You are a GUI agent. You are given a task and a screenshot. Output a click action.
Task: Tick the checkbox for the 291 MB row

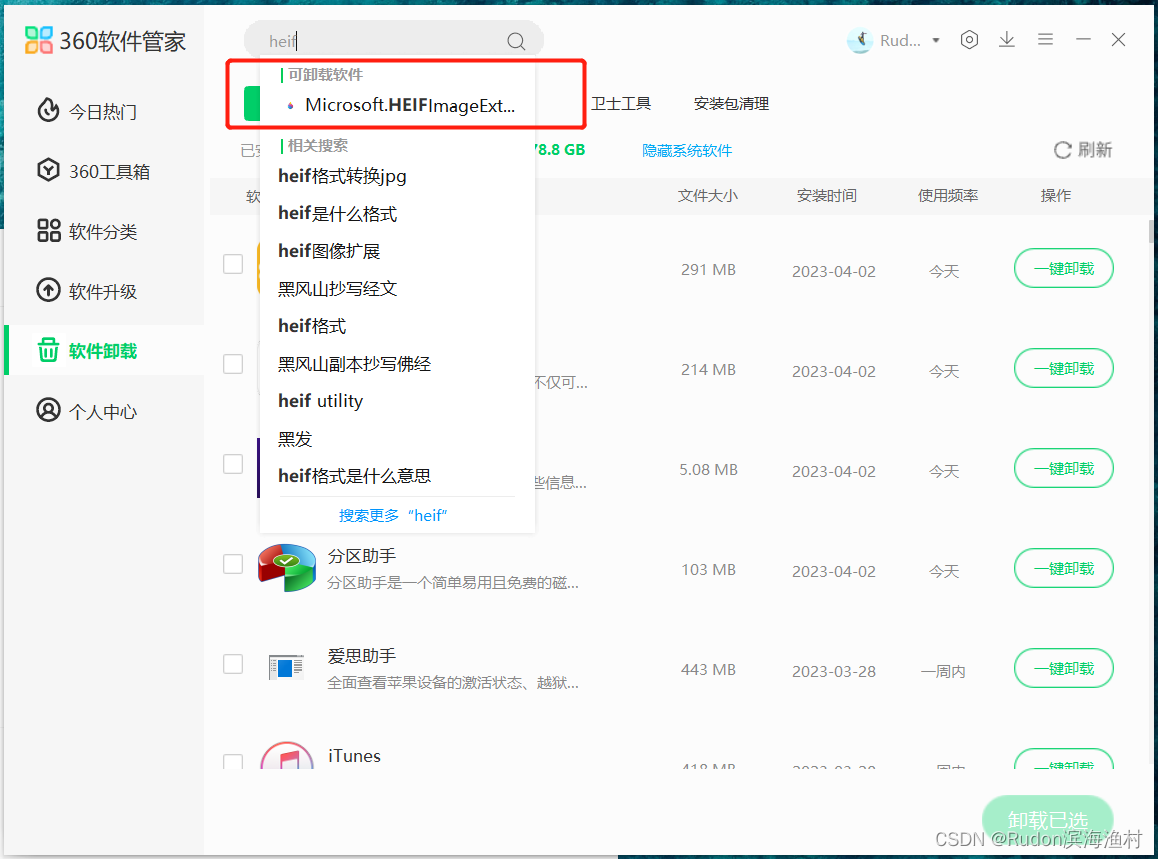click(233, 264)
